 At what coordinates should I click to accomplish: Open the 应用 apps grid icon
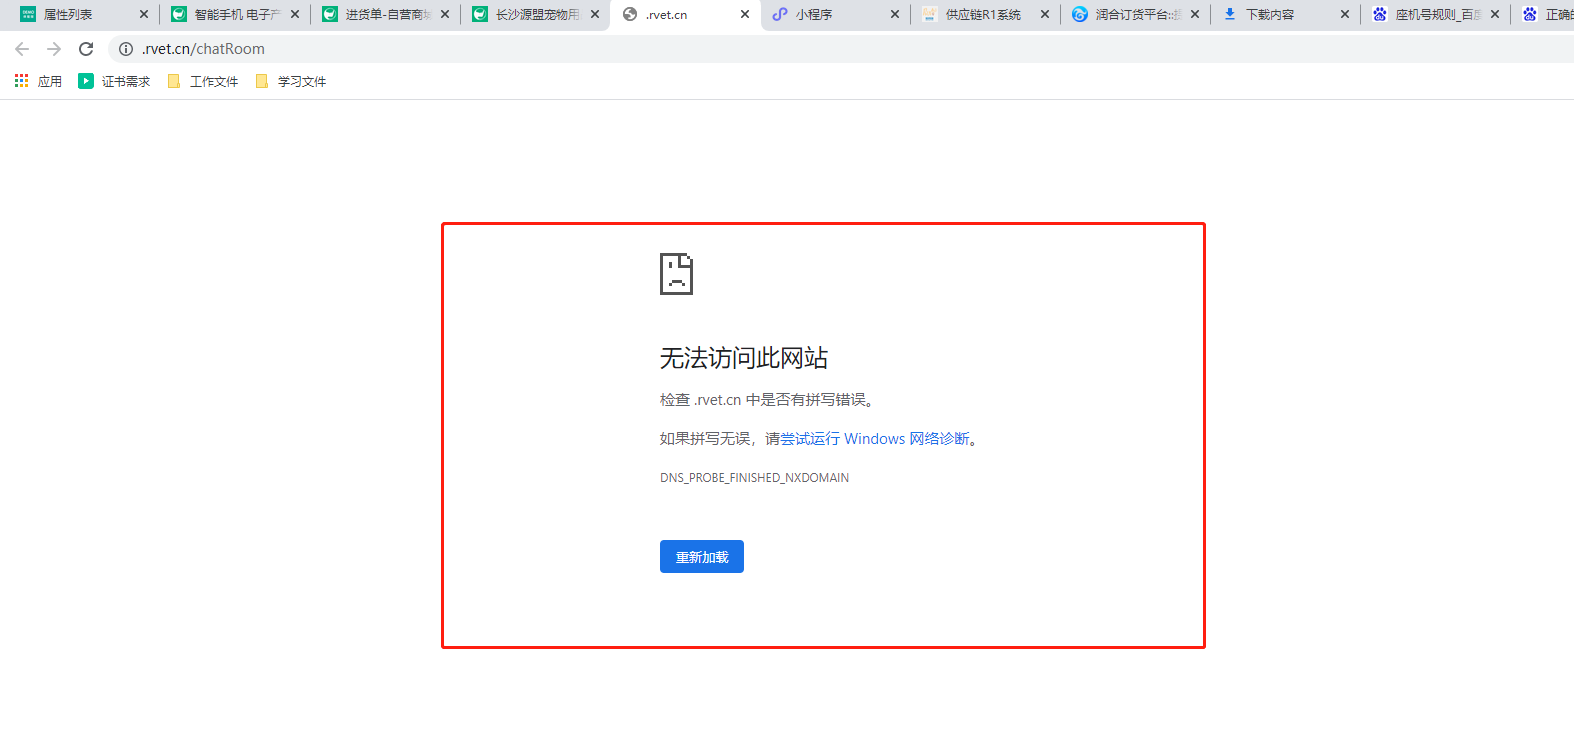coord(22,81)
